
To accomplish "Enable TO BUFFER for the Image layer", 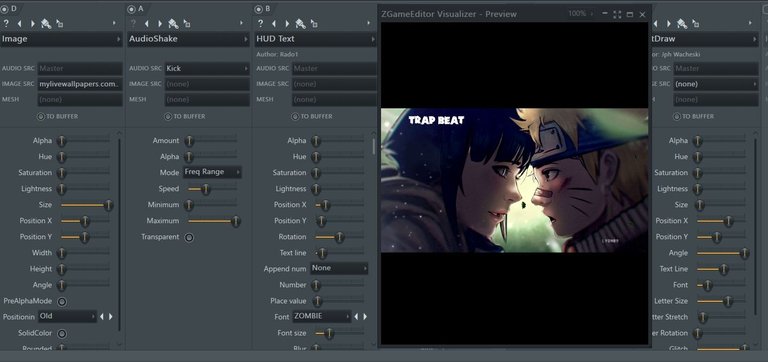I will pos(41,117).
